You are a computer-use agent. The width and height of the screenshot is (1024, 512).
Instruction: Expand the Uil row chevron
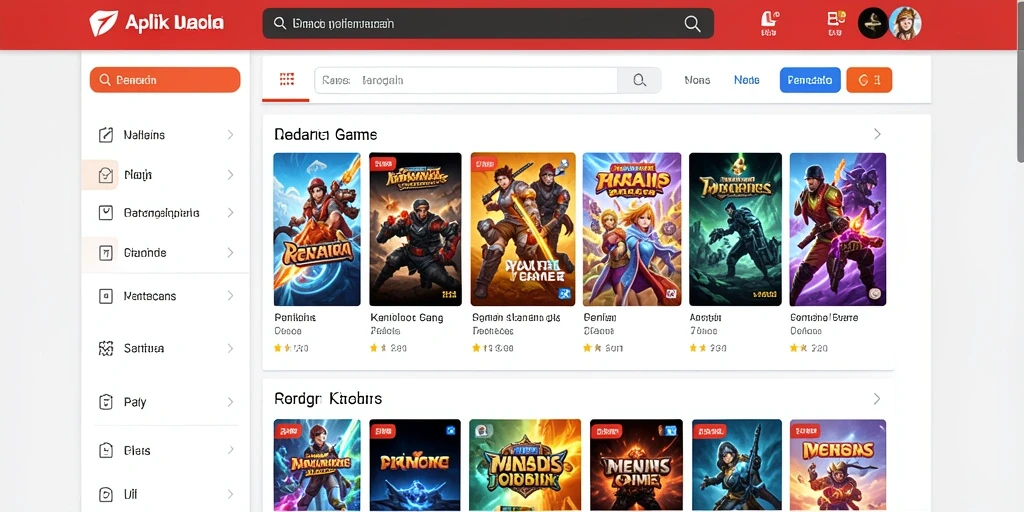[x=230, y=494]
